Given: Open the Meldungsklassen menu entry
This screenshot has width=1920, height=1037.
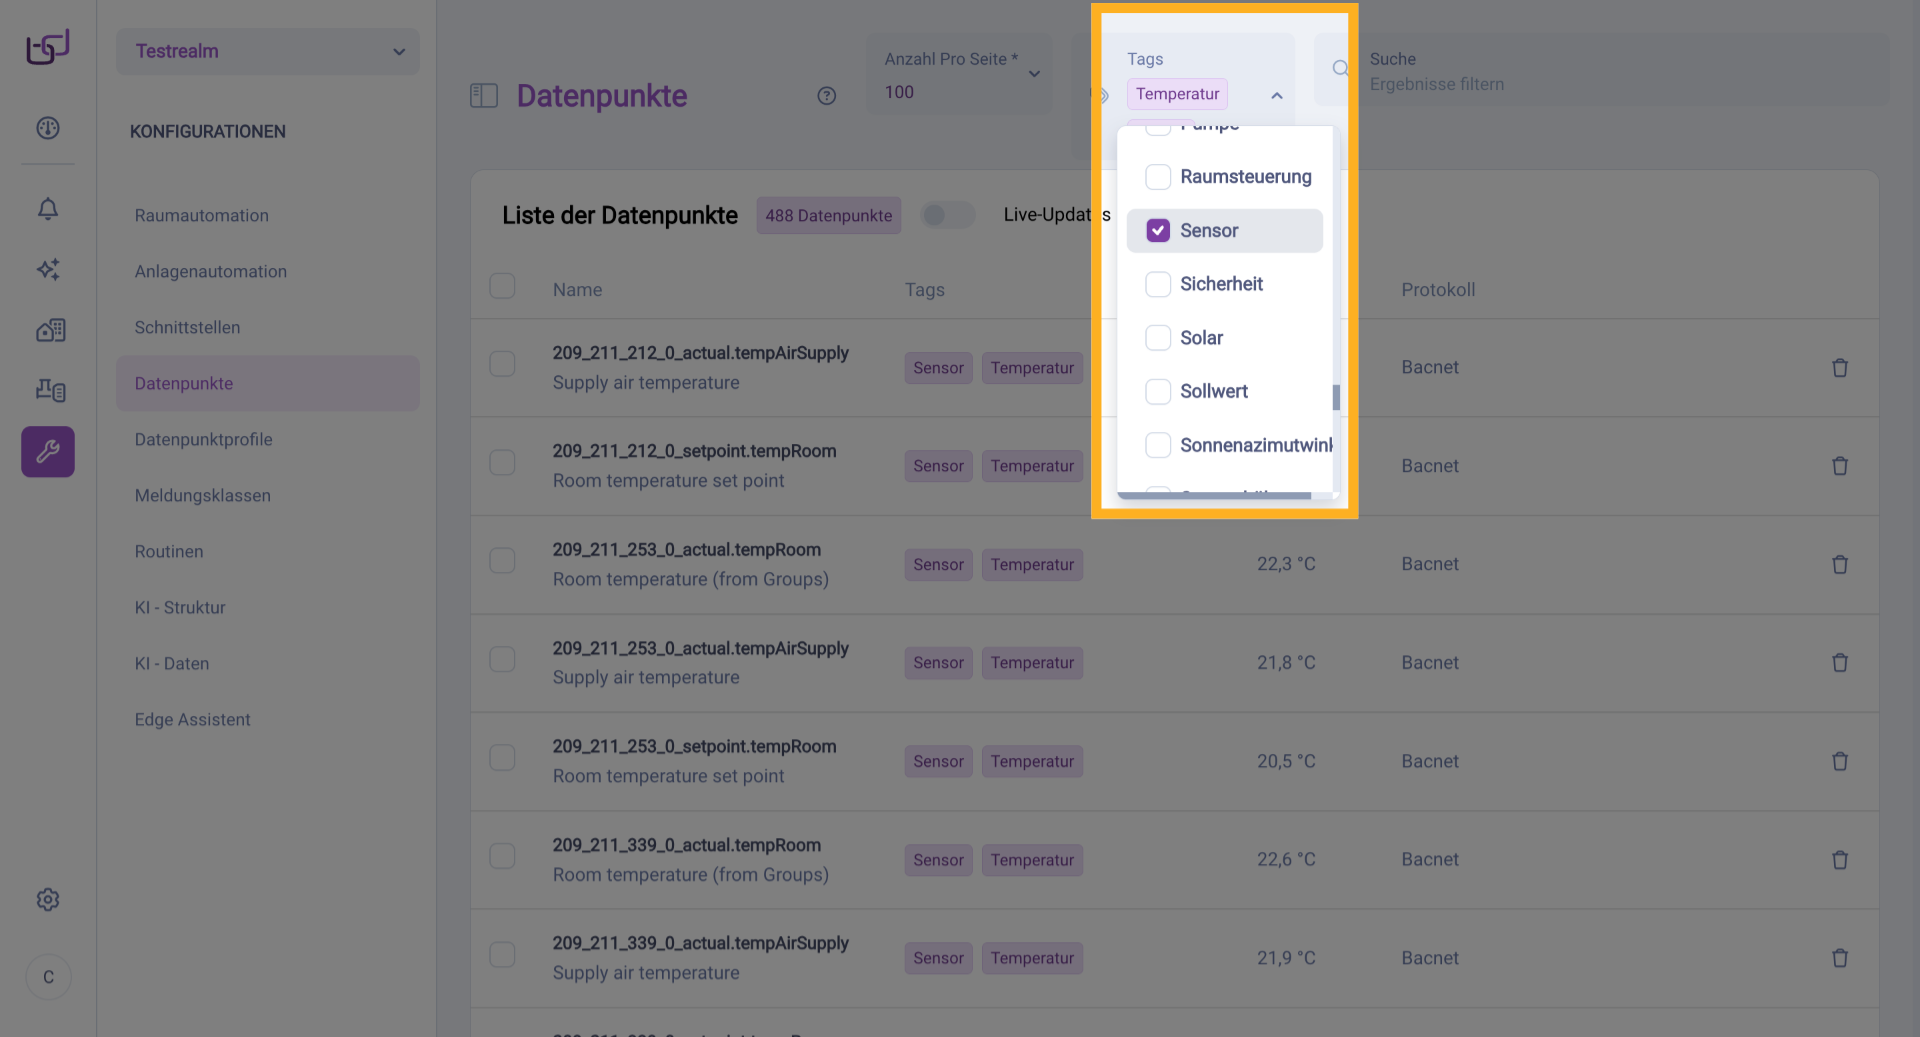Looking at the screenshot, I should [x=203, y=495].
